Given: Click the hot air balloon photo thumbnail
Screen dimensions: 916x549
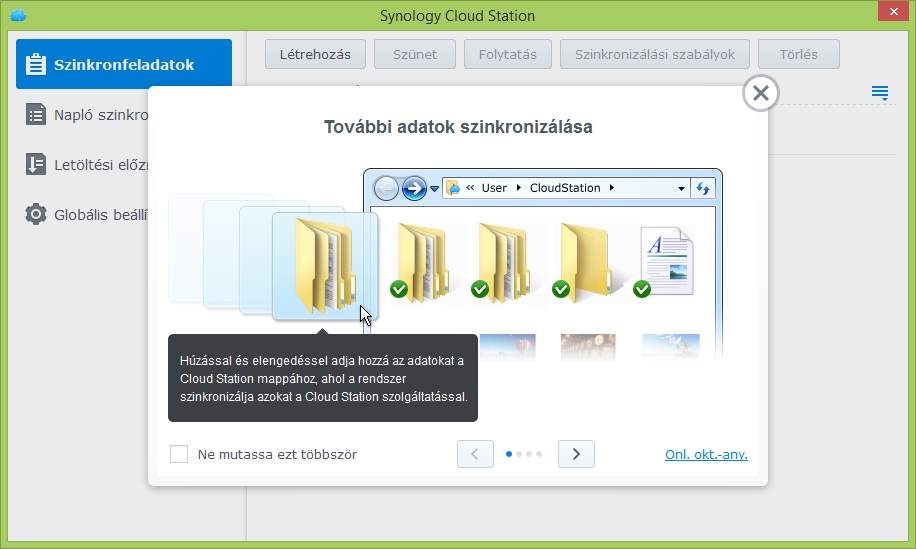Looking at the screenshot, I should tap(508, 346).
